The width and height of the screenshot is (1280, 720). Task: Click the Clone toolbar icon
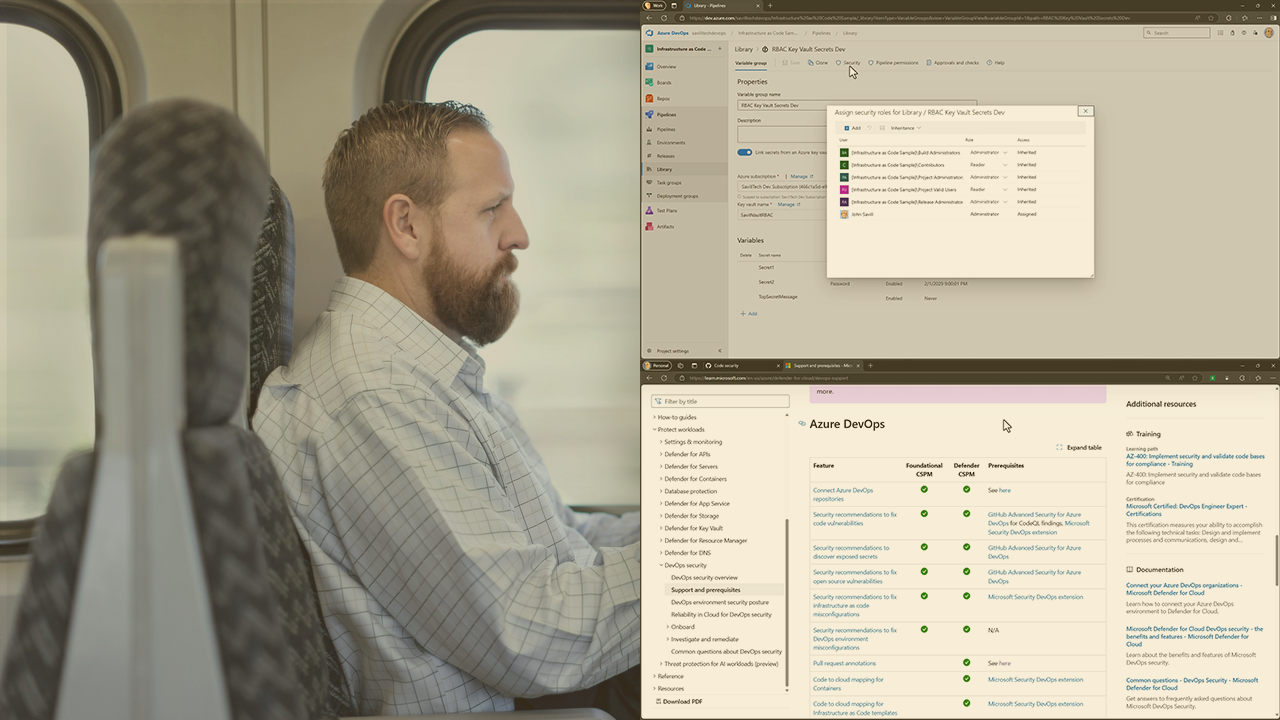tap(818, 63)
